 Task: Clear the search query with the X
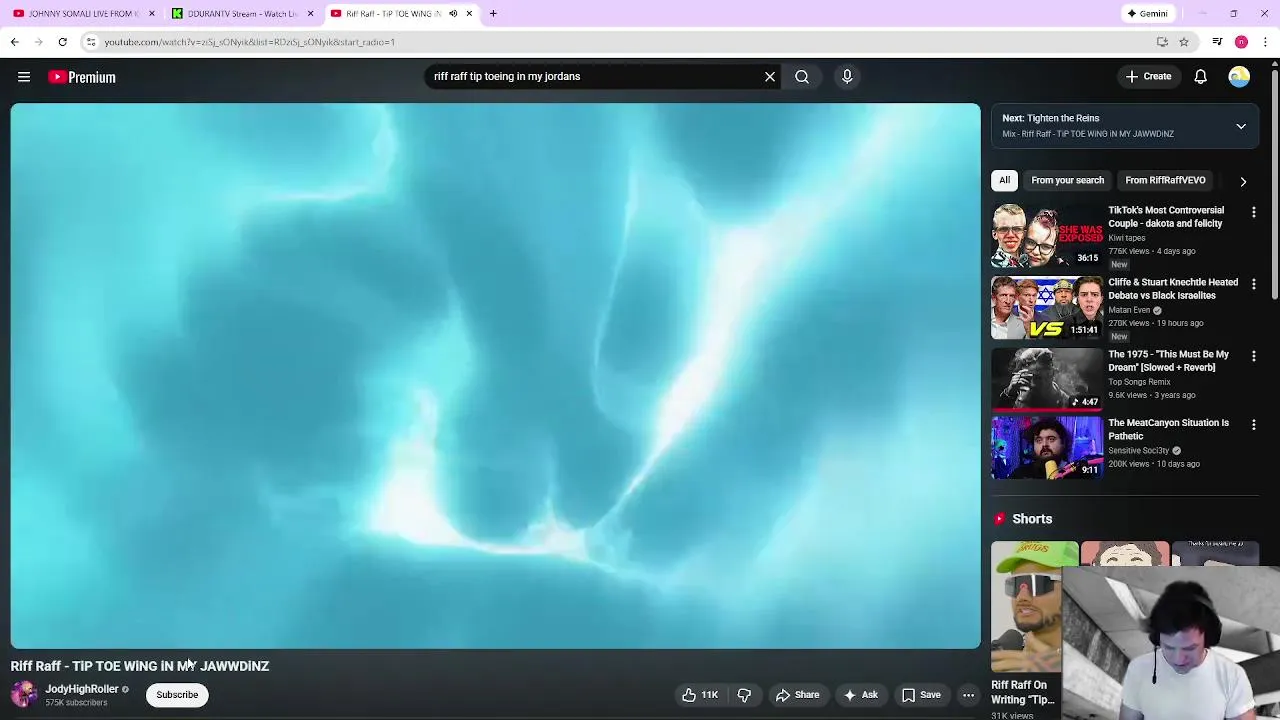click(770, 76)
